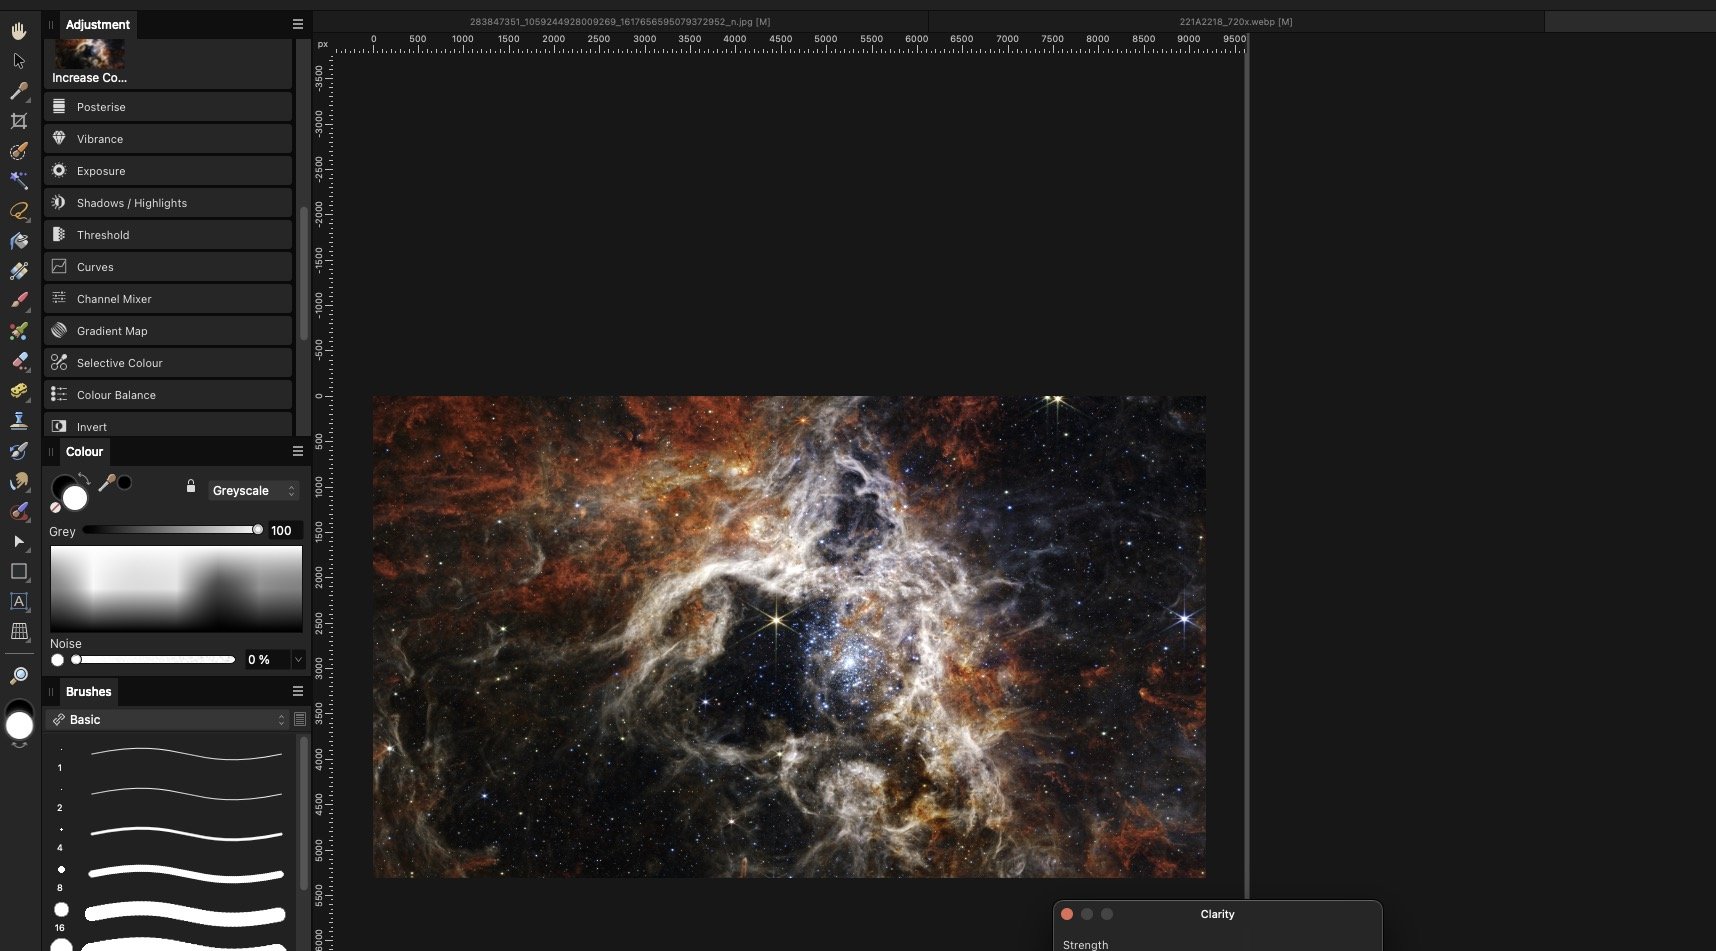The height and width of the screenshot is (951, 1716).
Task: Add a Colour Balance adjustment
Action: coord(168,395)
